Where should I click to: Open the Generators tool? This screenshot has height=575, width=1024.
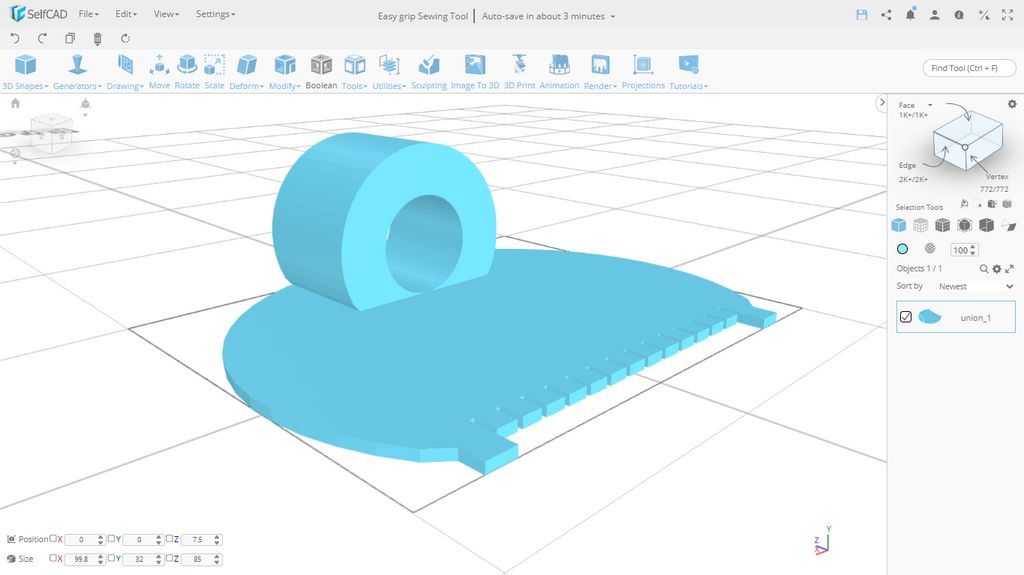[77, 73]
